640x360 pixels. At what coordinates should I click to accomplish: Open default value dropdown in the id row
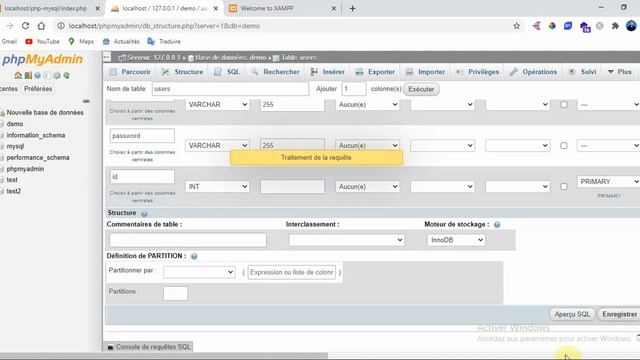pyautogui.click(x=367, y=187)
